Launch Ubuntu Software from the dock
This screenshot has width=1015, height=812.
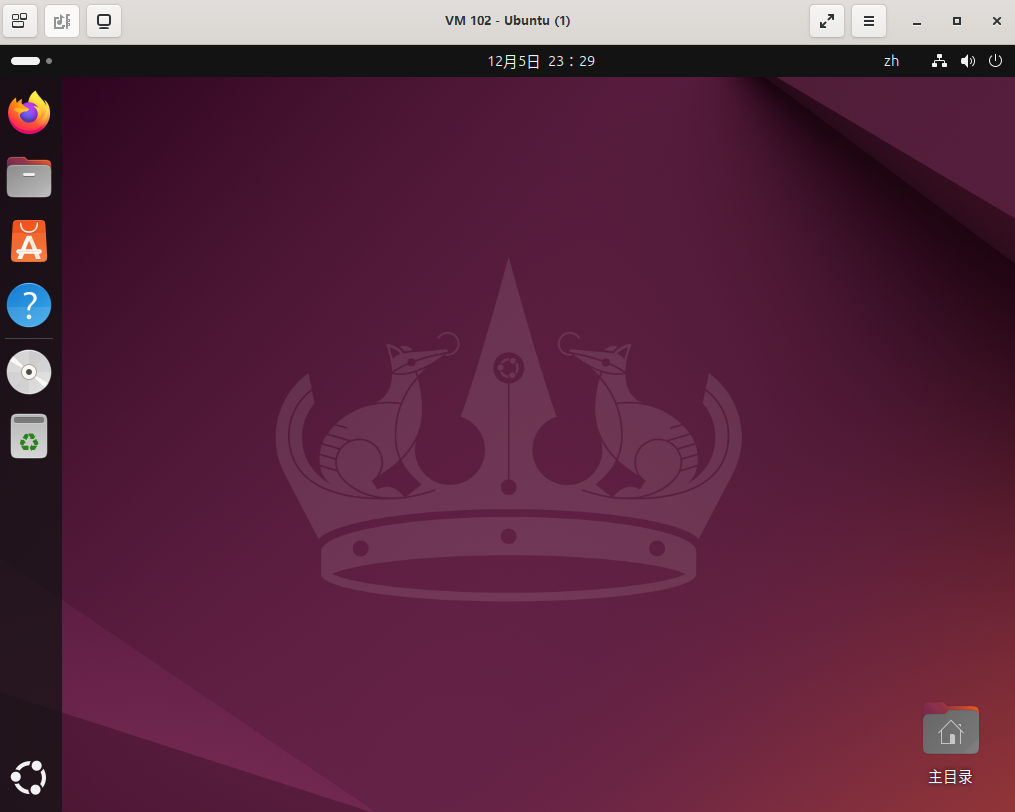[x=28, y=241]
